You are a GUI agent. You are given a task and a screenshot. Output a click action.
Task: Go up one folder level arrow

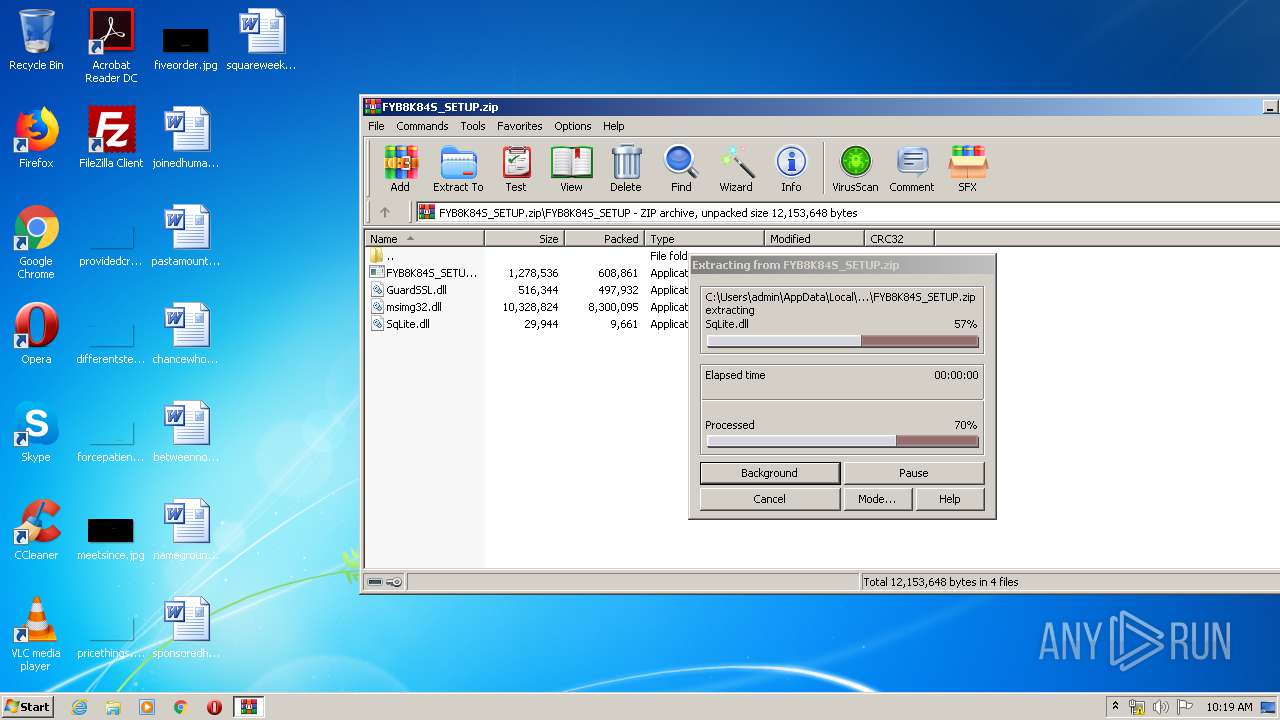pos(385,212)
